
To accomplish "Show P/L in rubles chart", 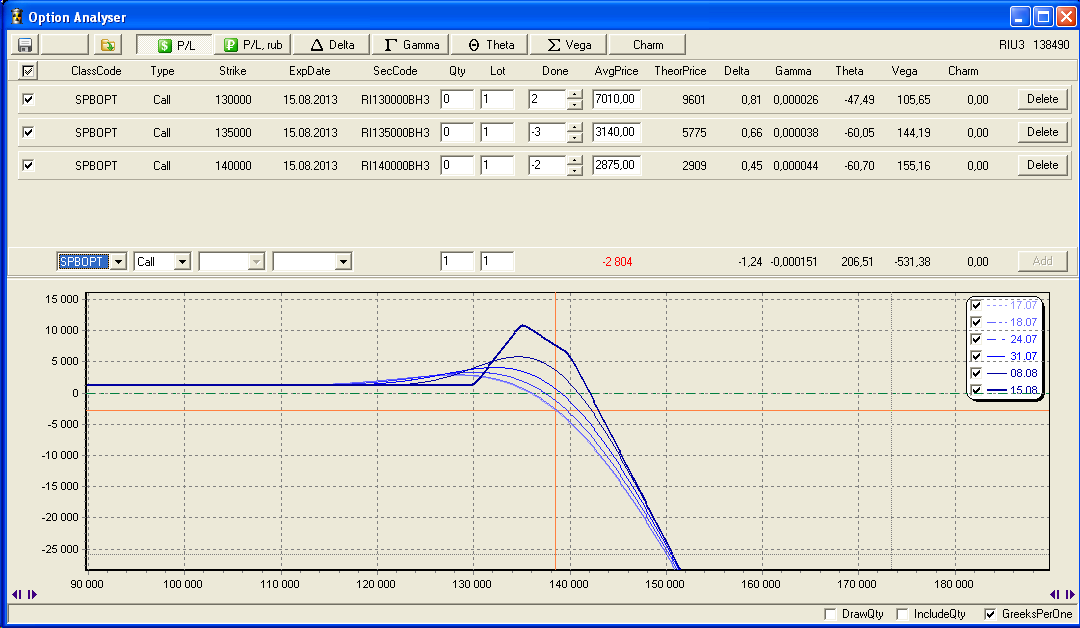I will (x=254, y=45).
